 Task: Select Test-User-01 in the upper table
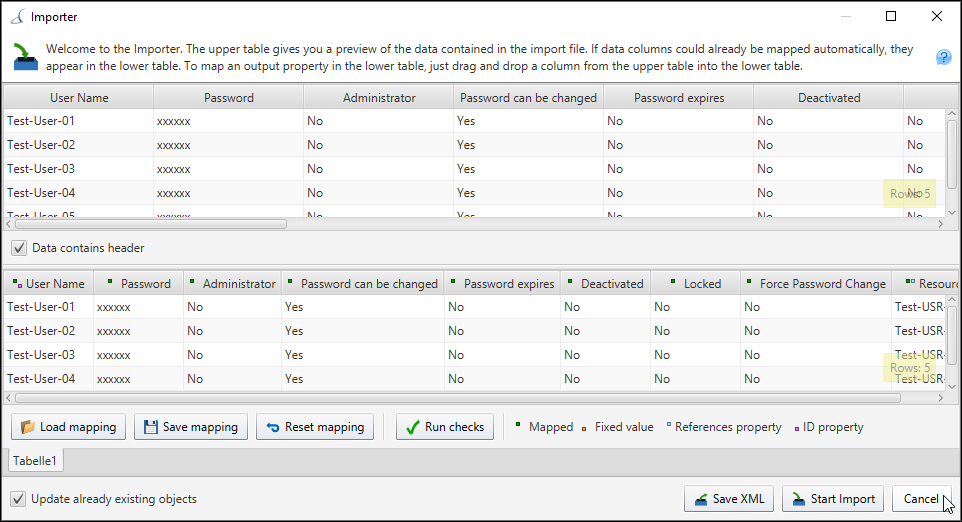click(x=41, y=121)
